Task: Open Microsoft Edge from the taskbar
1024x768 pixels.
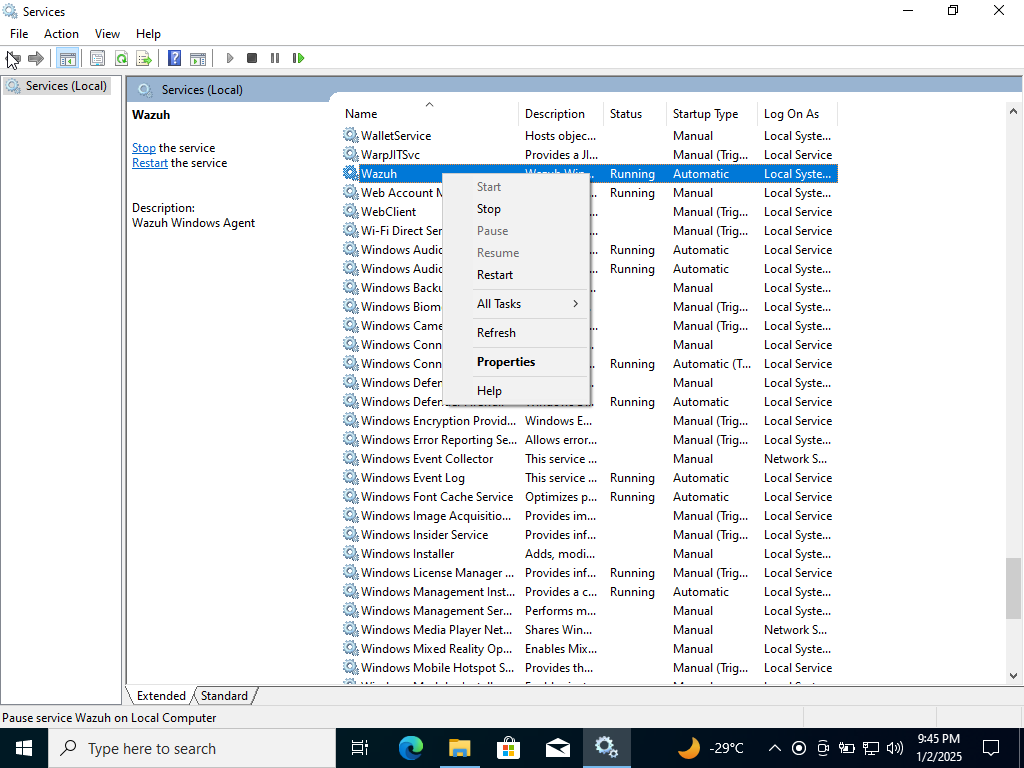Action: pyautogui.click(x=411, y=748)
